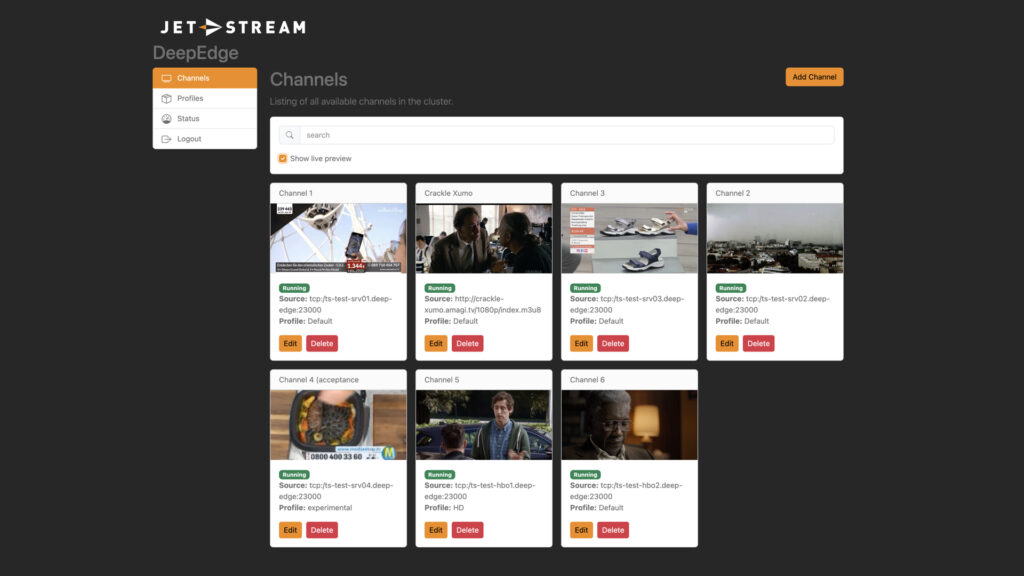1024x576 pixels.
Task: Click the logout arrow icon in sidebar
Action: coord(166,139)
